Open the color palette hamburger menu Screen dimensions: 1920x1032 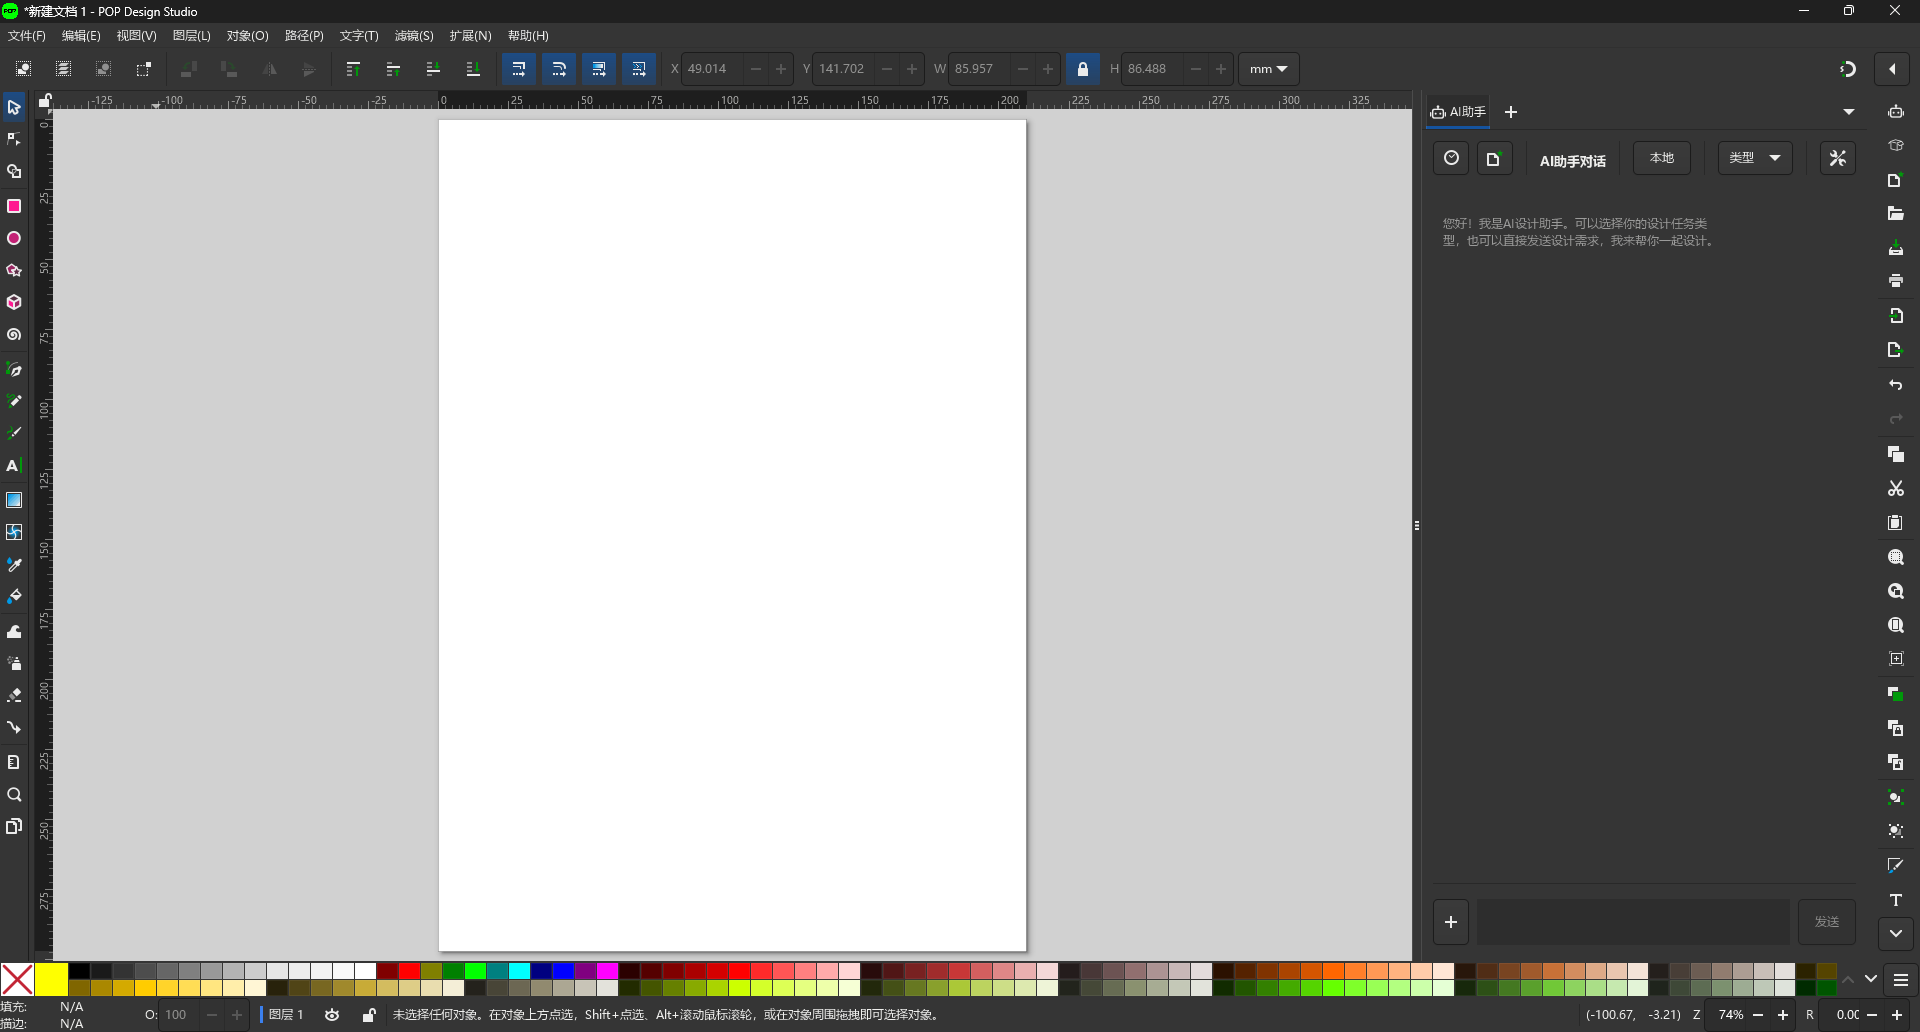coord(1901,980)
